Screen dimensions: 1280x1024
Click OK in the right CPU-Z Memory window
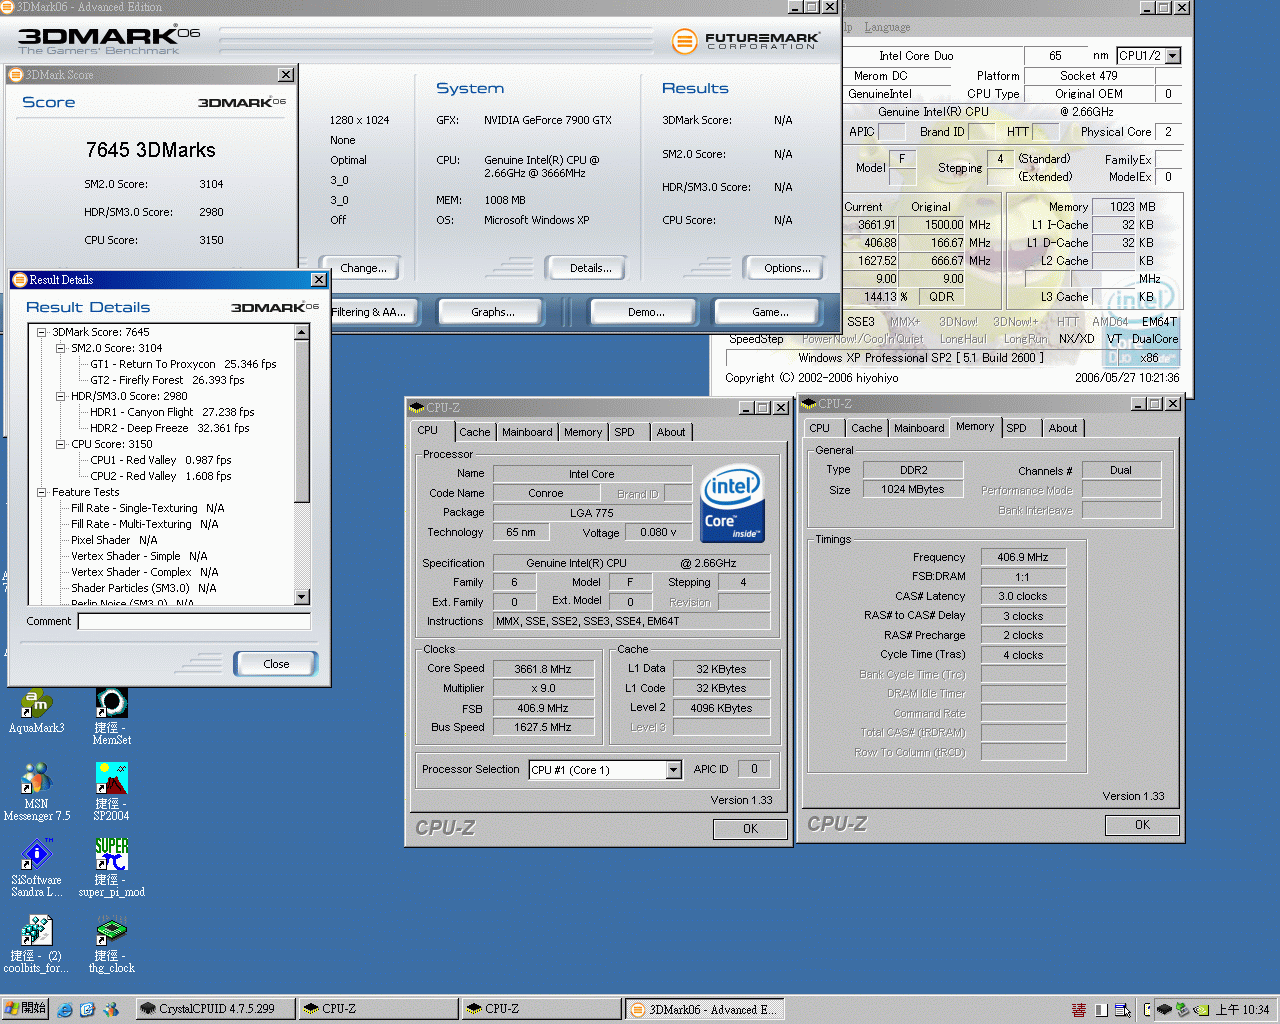click(x=1142, y=825)
